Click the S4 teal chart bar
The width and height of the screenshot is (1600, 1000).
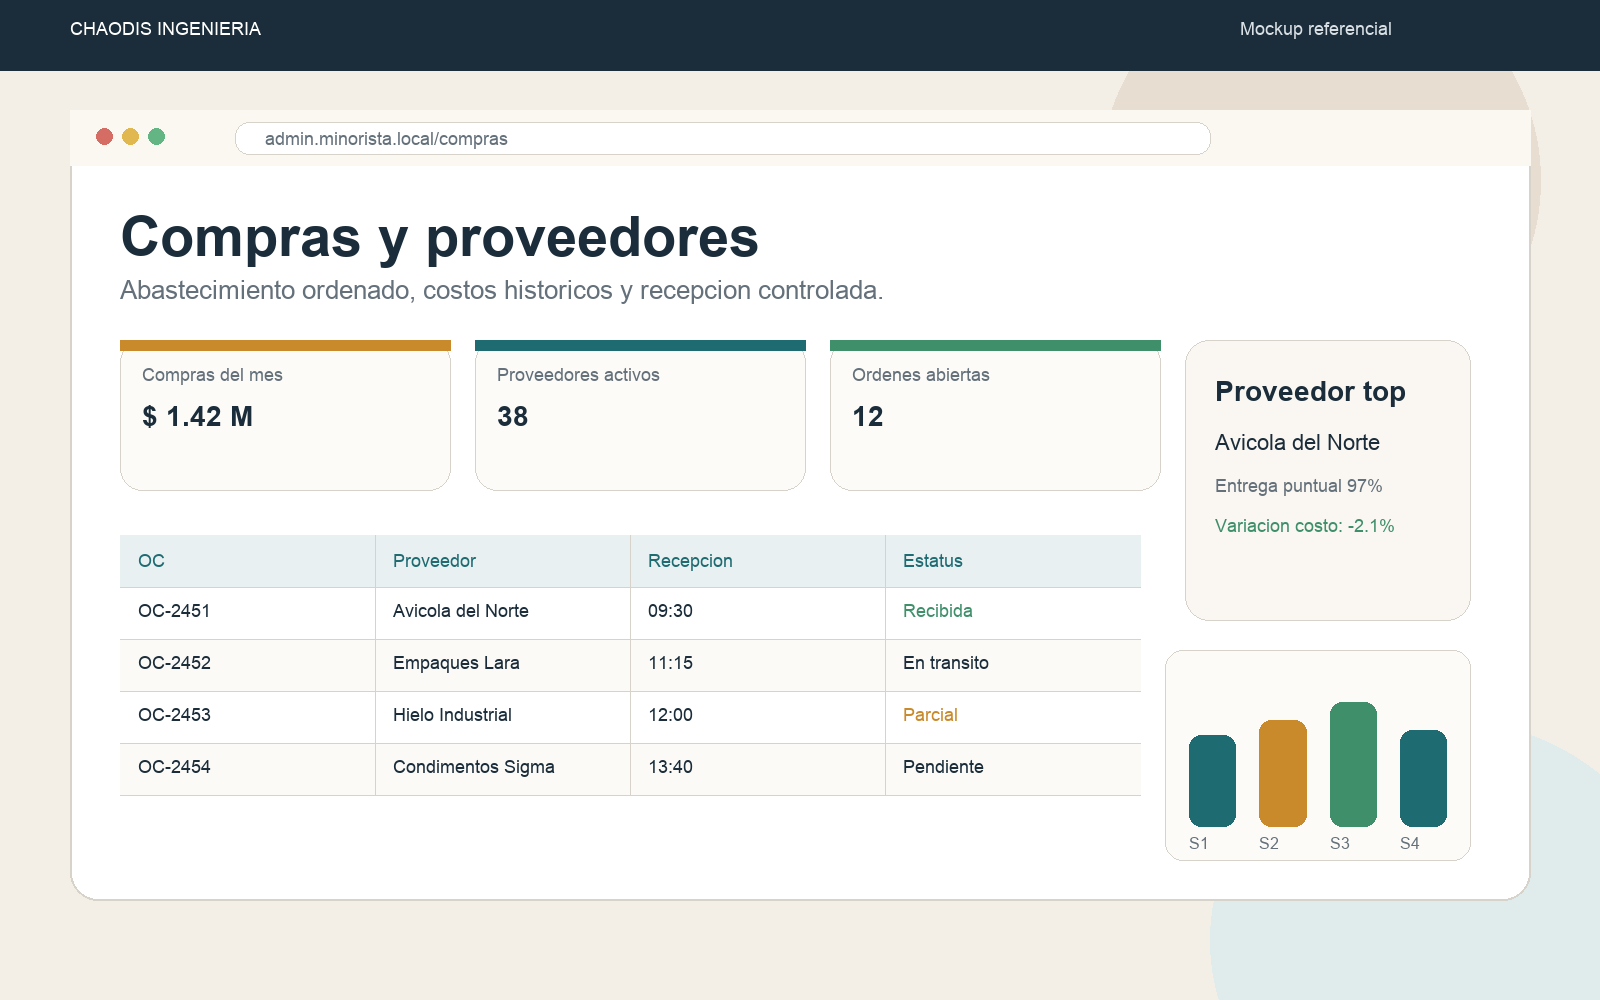click(1423, 778)
